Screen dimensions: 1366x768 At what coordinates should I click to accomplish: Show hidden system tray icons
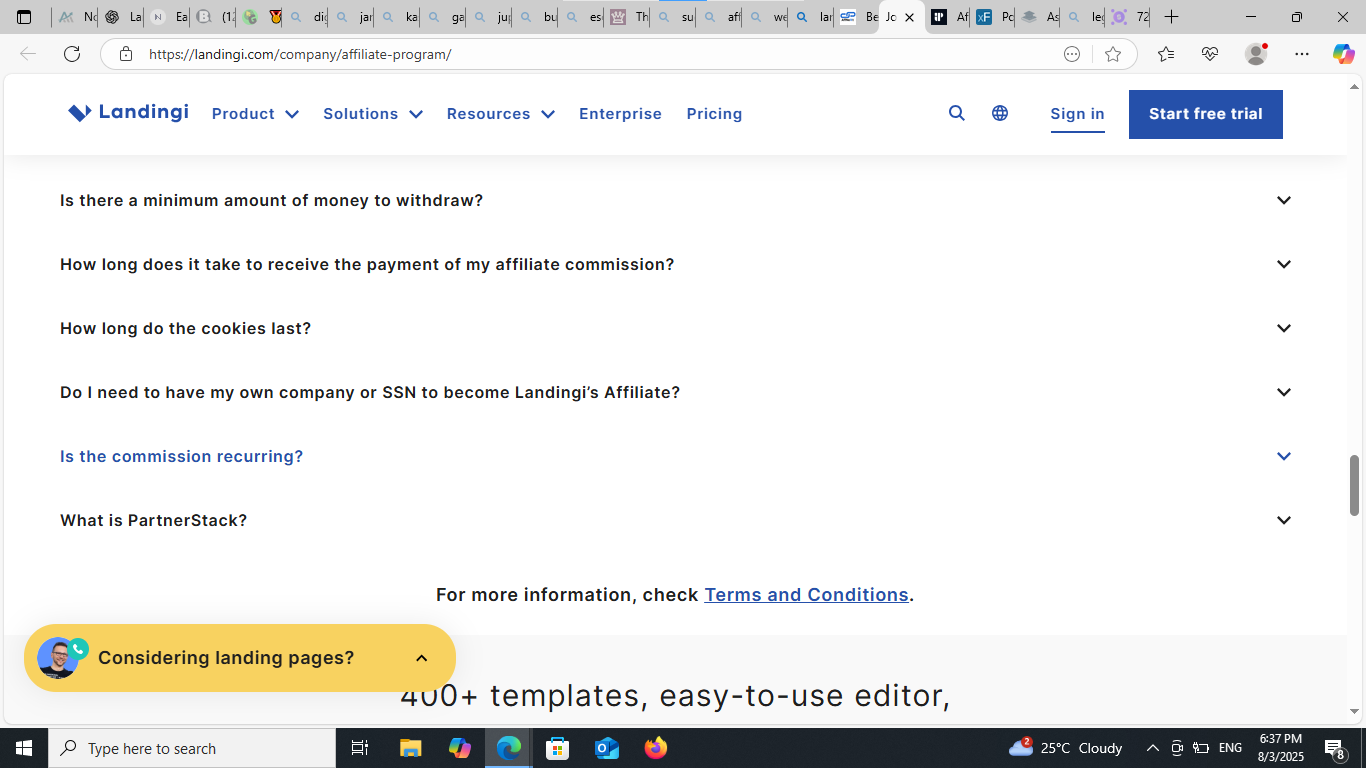1152,748
